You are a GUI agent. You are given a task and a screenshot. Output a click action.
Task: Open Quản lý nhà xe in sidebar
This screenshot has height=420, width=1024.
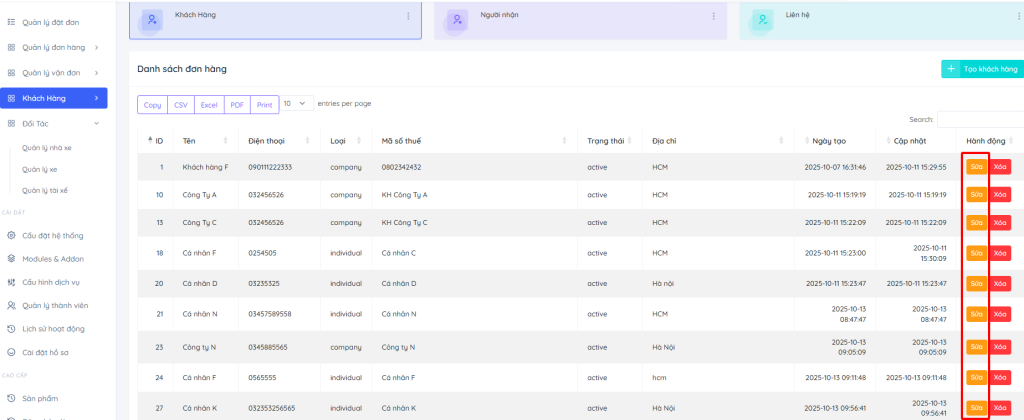tap(46, 147)
